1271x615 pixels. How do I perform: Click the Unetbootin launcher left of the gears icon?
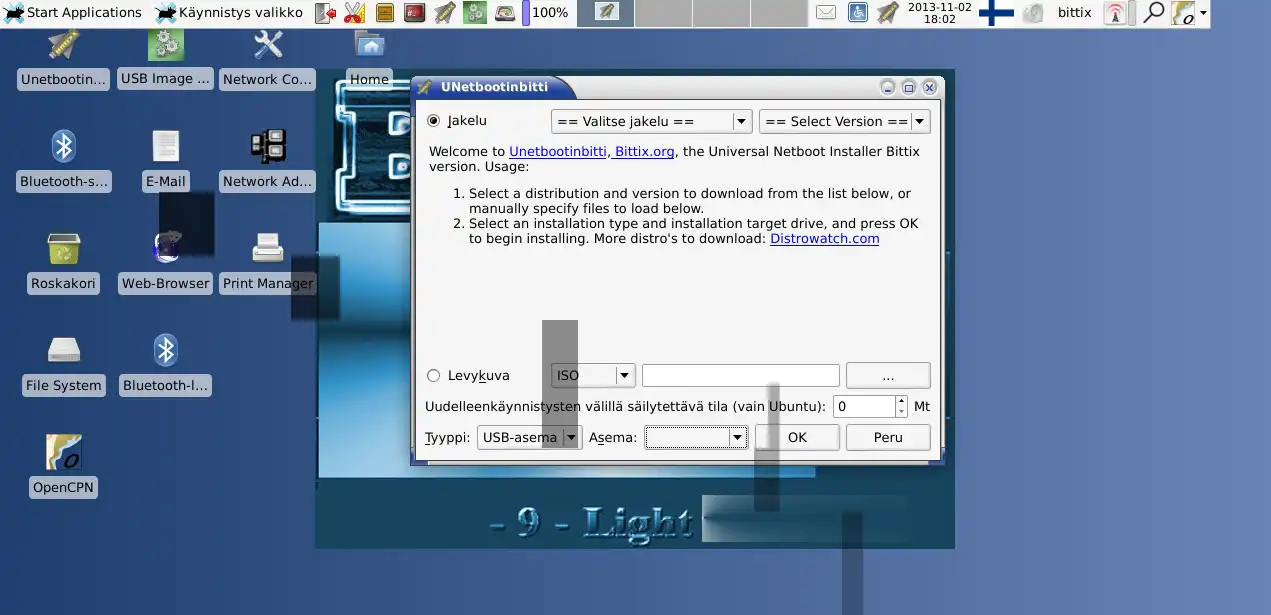click(445, 13)
